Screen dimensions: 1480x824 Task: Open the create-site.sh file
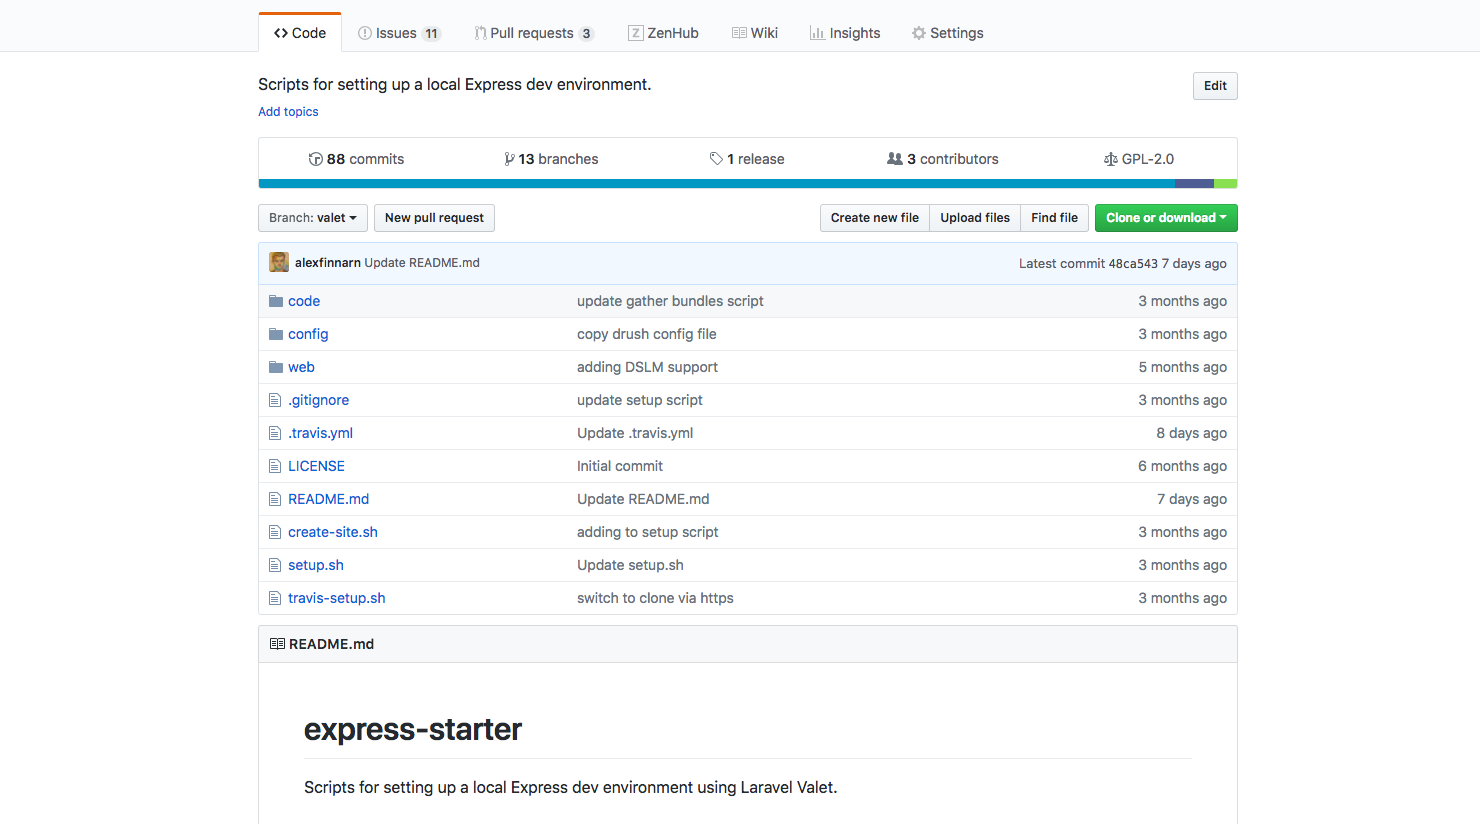click(333, 532)
